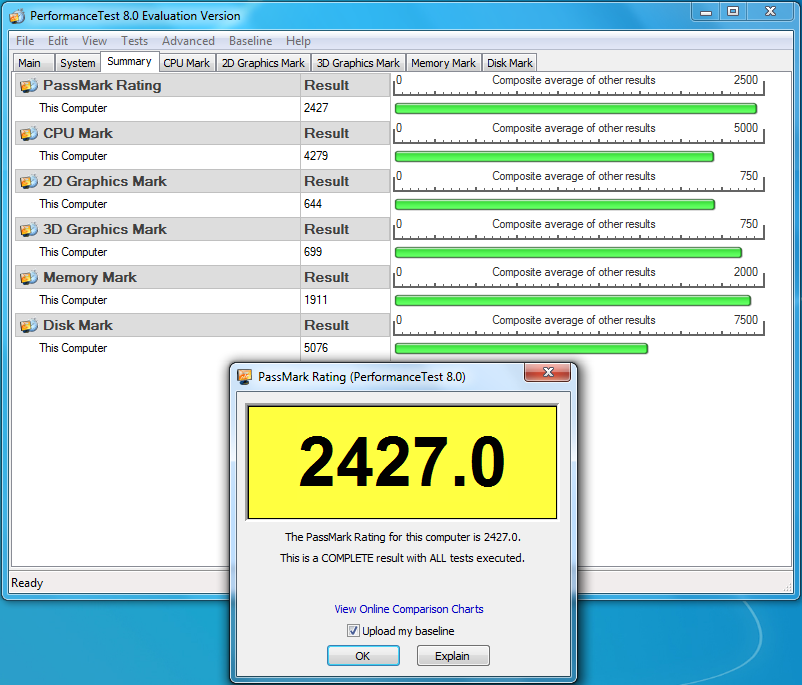Click the 2D Graphics Mark row icon

click(29, 182)
